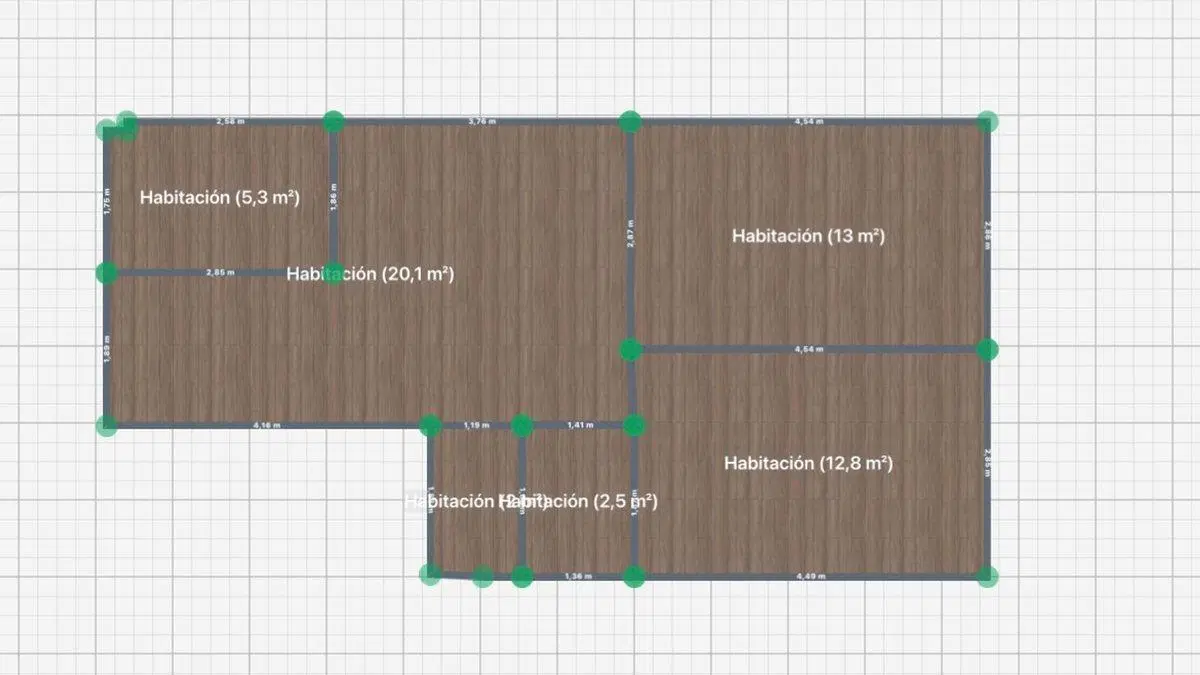Image resolution: width=1200 pixels, height=675 pixels.
Task: Click the 4,54 m dimension on the outer top wall
Action: [808, 121]
